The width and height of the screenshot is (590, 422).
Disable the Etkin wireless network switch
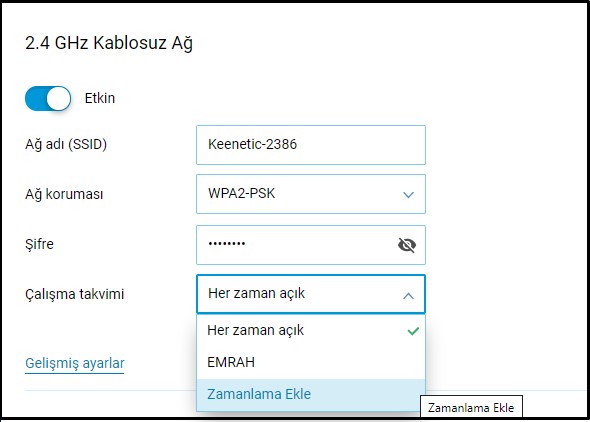(x=48, y=99)
